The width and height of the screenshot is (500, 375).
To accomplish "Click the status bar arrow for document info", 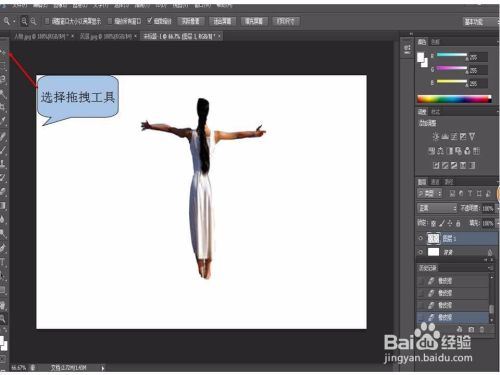I will [x=103, y=368].
